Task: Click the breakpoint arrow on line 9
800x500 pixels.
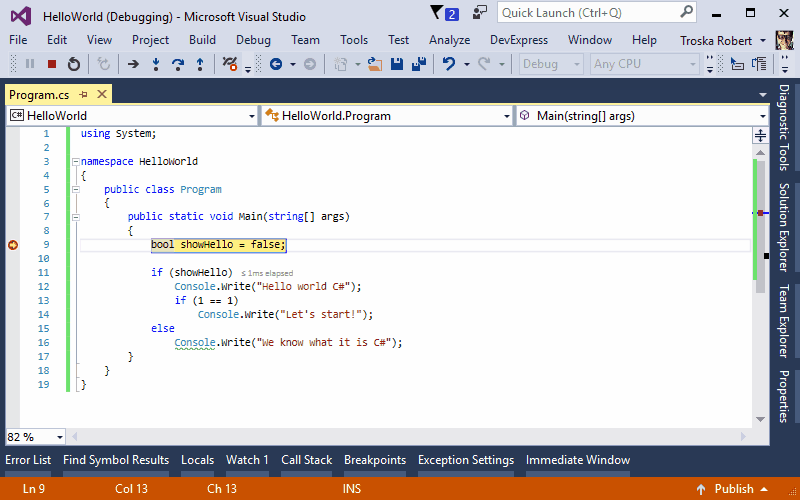Action: 13,245
